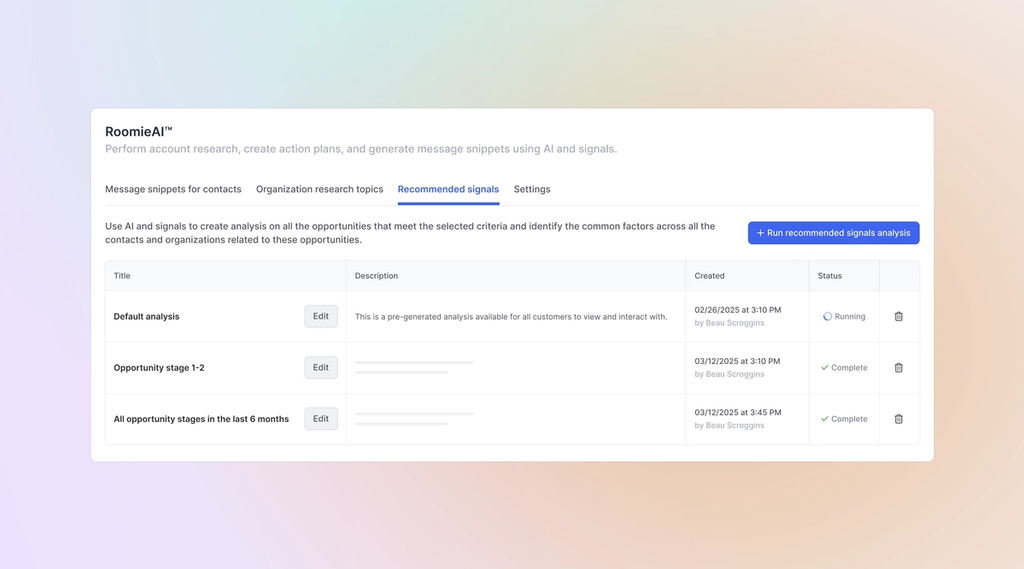This screenshot has width=1024, height=569.
Task: Select the Opportunity stage 1-2 title
Action: [x=159, y=368]
